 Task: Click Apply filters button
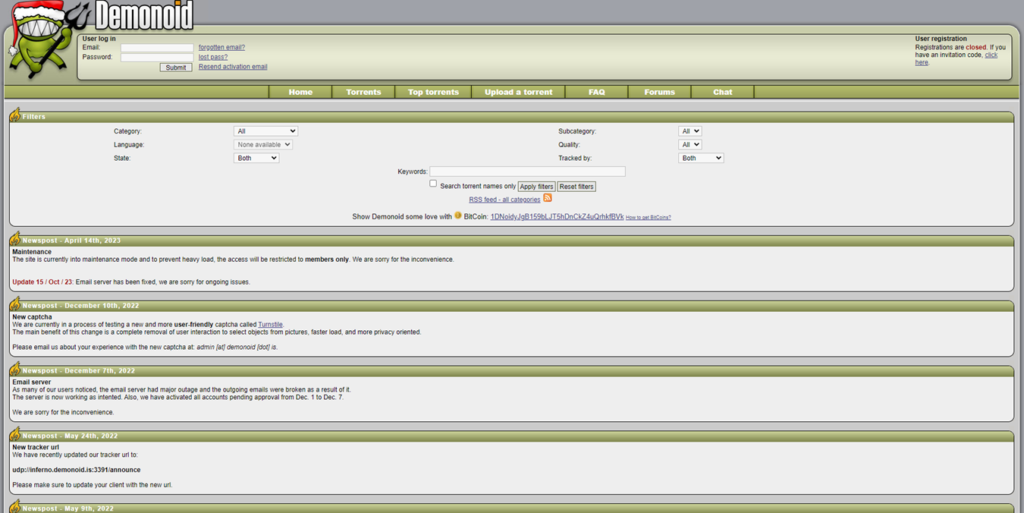[537, 187]
